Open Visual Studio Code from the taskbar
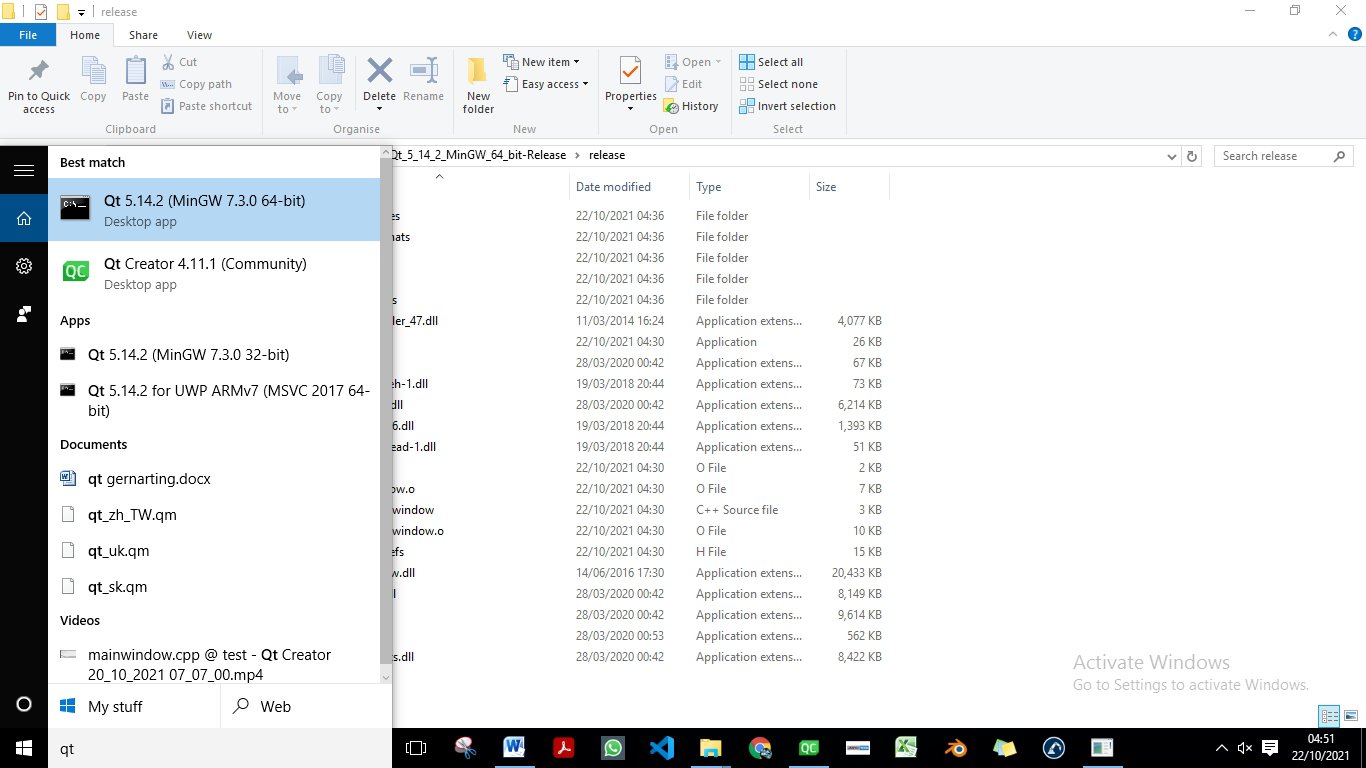This screenshot has width=1366, height=768. [x=661, y=748]
